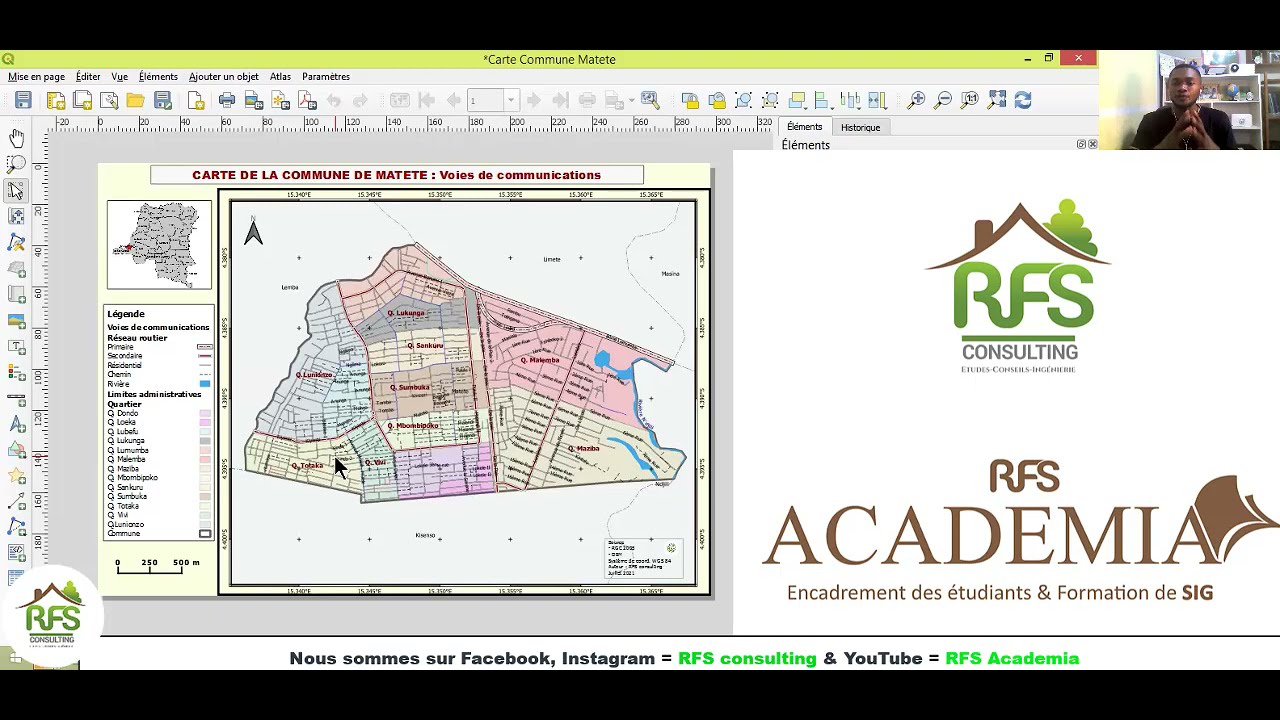Open the Éléments menu
The width and height of the screenshot is (1280, 720).
point(158,77)
